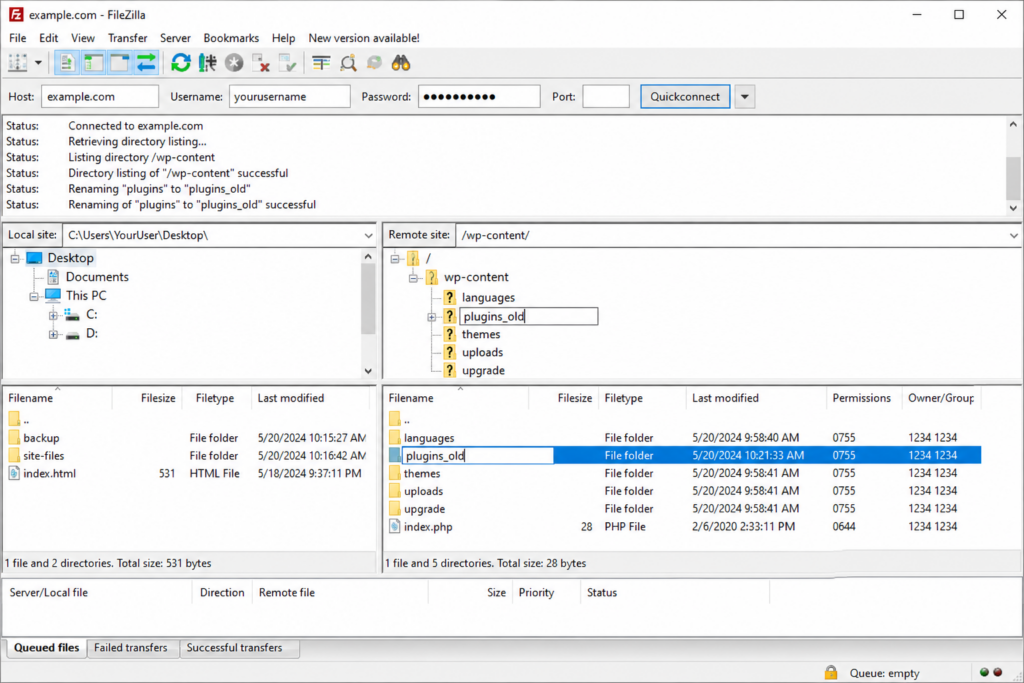Open the Edit menu

pyautogui.click(x=48, y=38)
